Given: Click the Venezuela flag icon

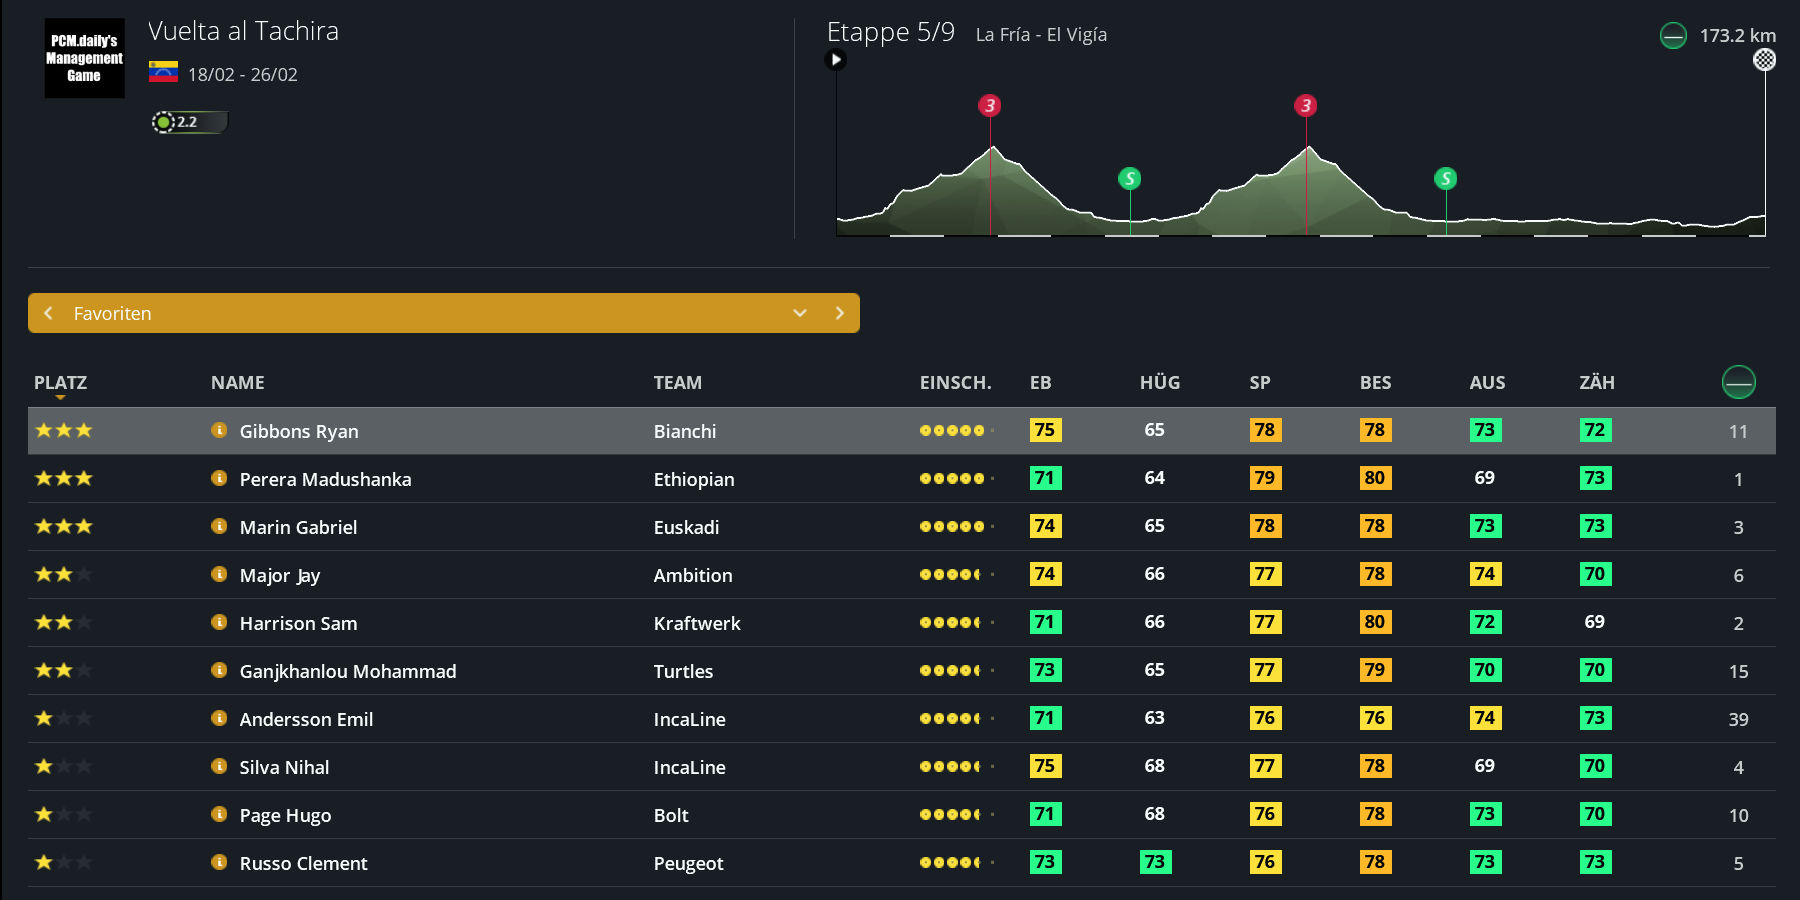Looking at the screenshot, I should point(163,72).
